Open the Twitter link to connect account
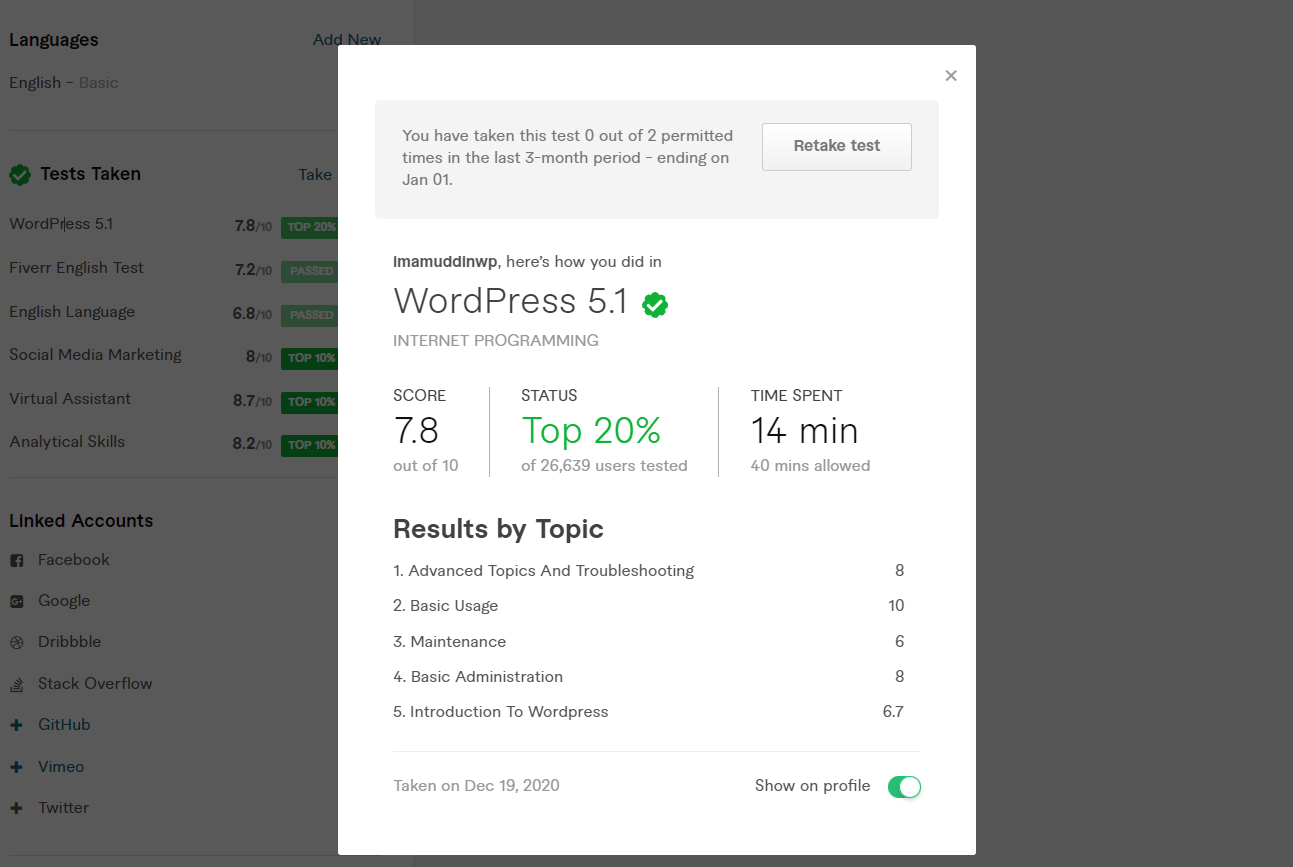 coord(64,808)
